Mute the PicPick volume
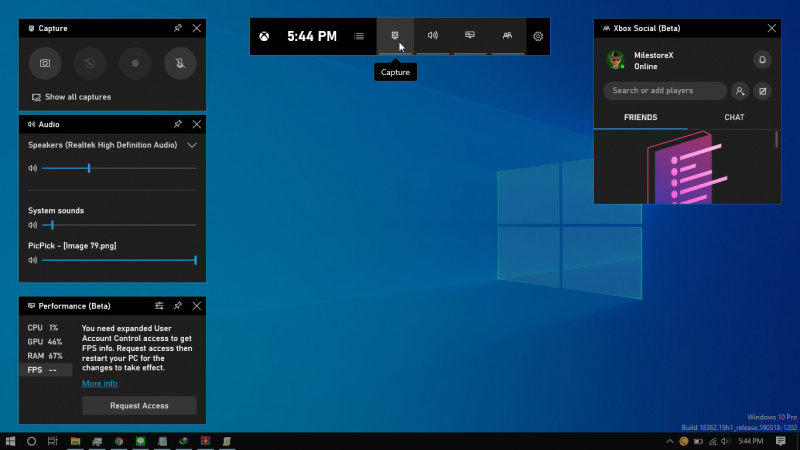The height and width of the screenshot is (450, 800). click(33, 260)
